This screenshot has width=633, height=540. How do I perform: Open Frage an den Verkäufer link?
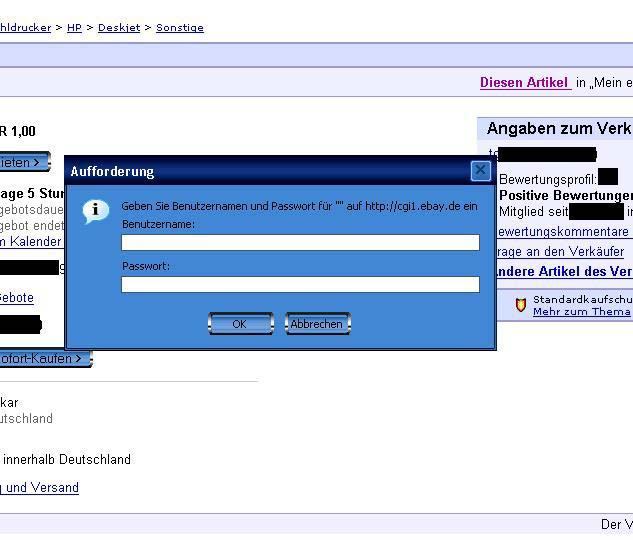coord(560,251)
